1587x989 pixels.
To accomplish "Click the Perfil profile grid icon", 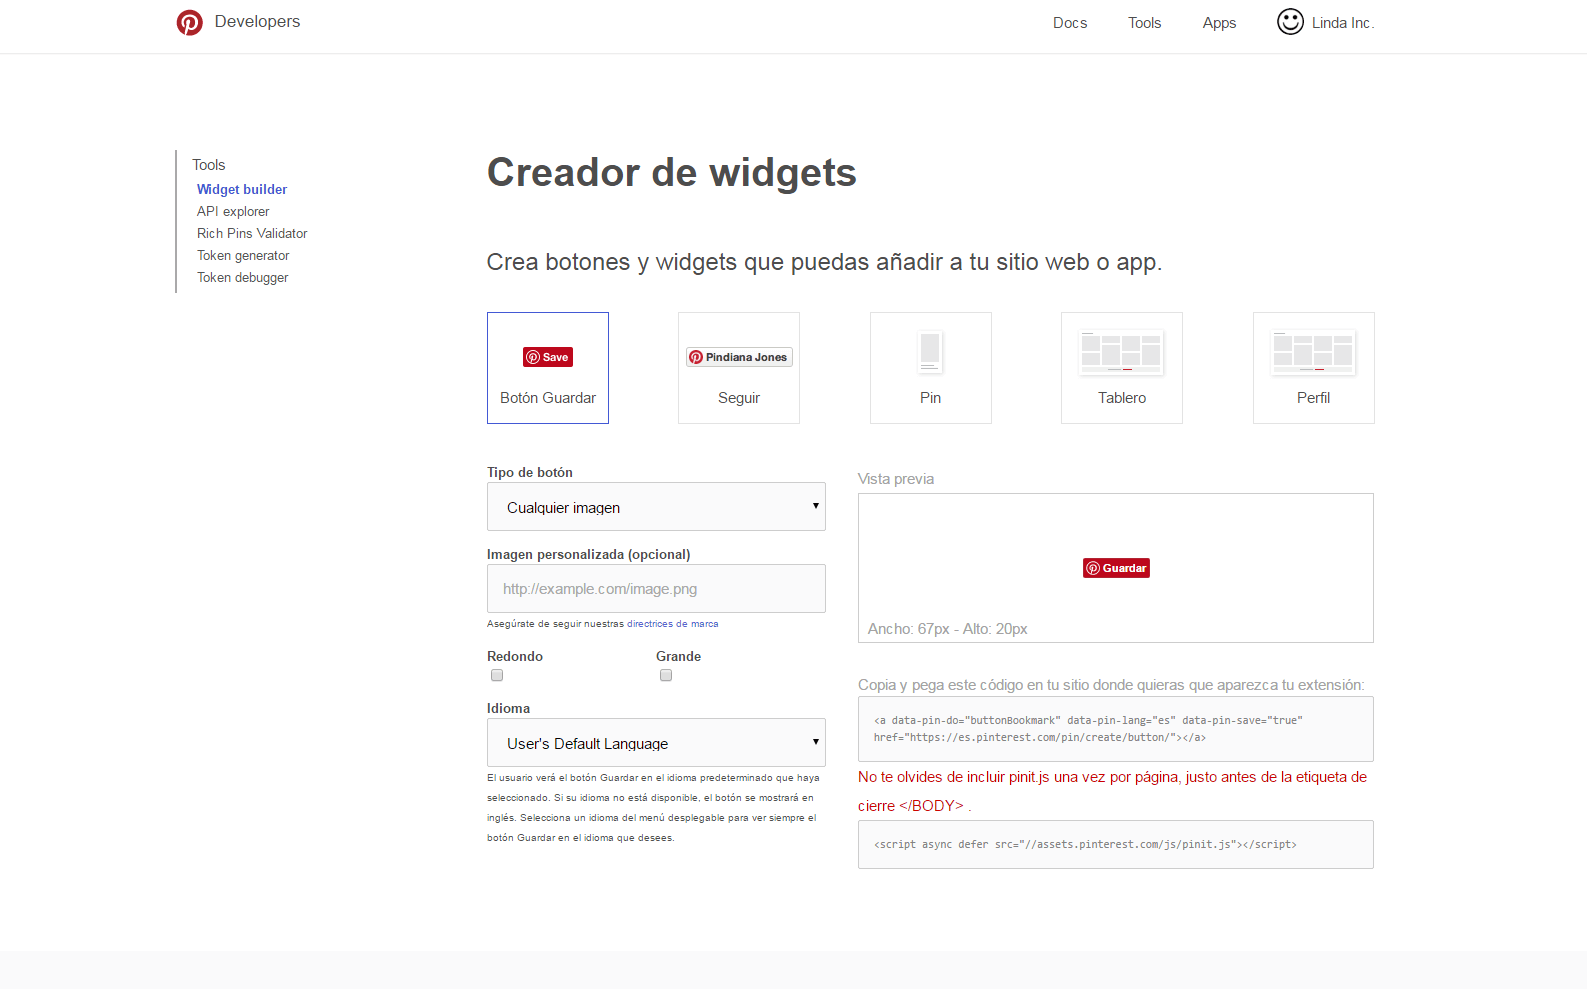I will (1313, 353).
